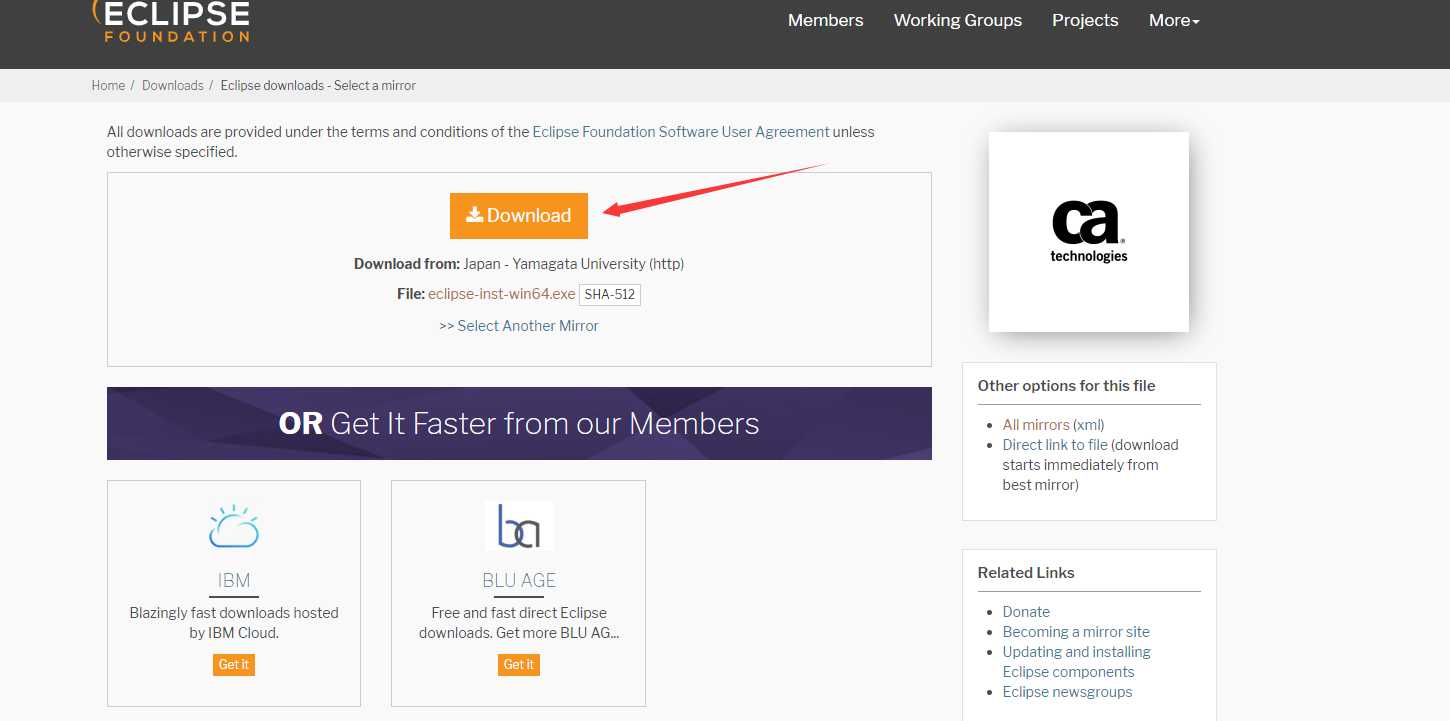The width and height of the screenshot is (1450, 721).
Task: Click the Eclipse Foundation logo
Action: 170,20
